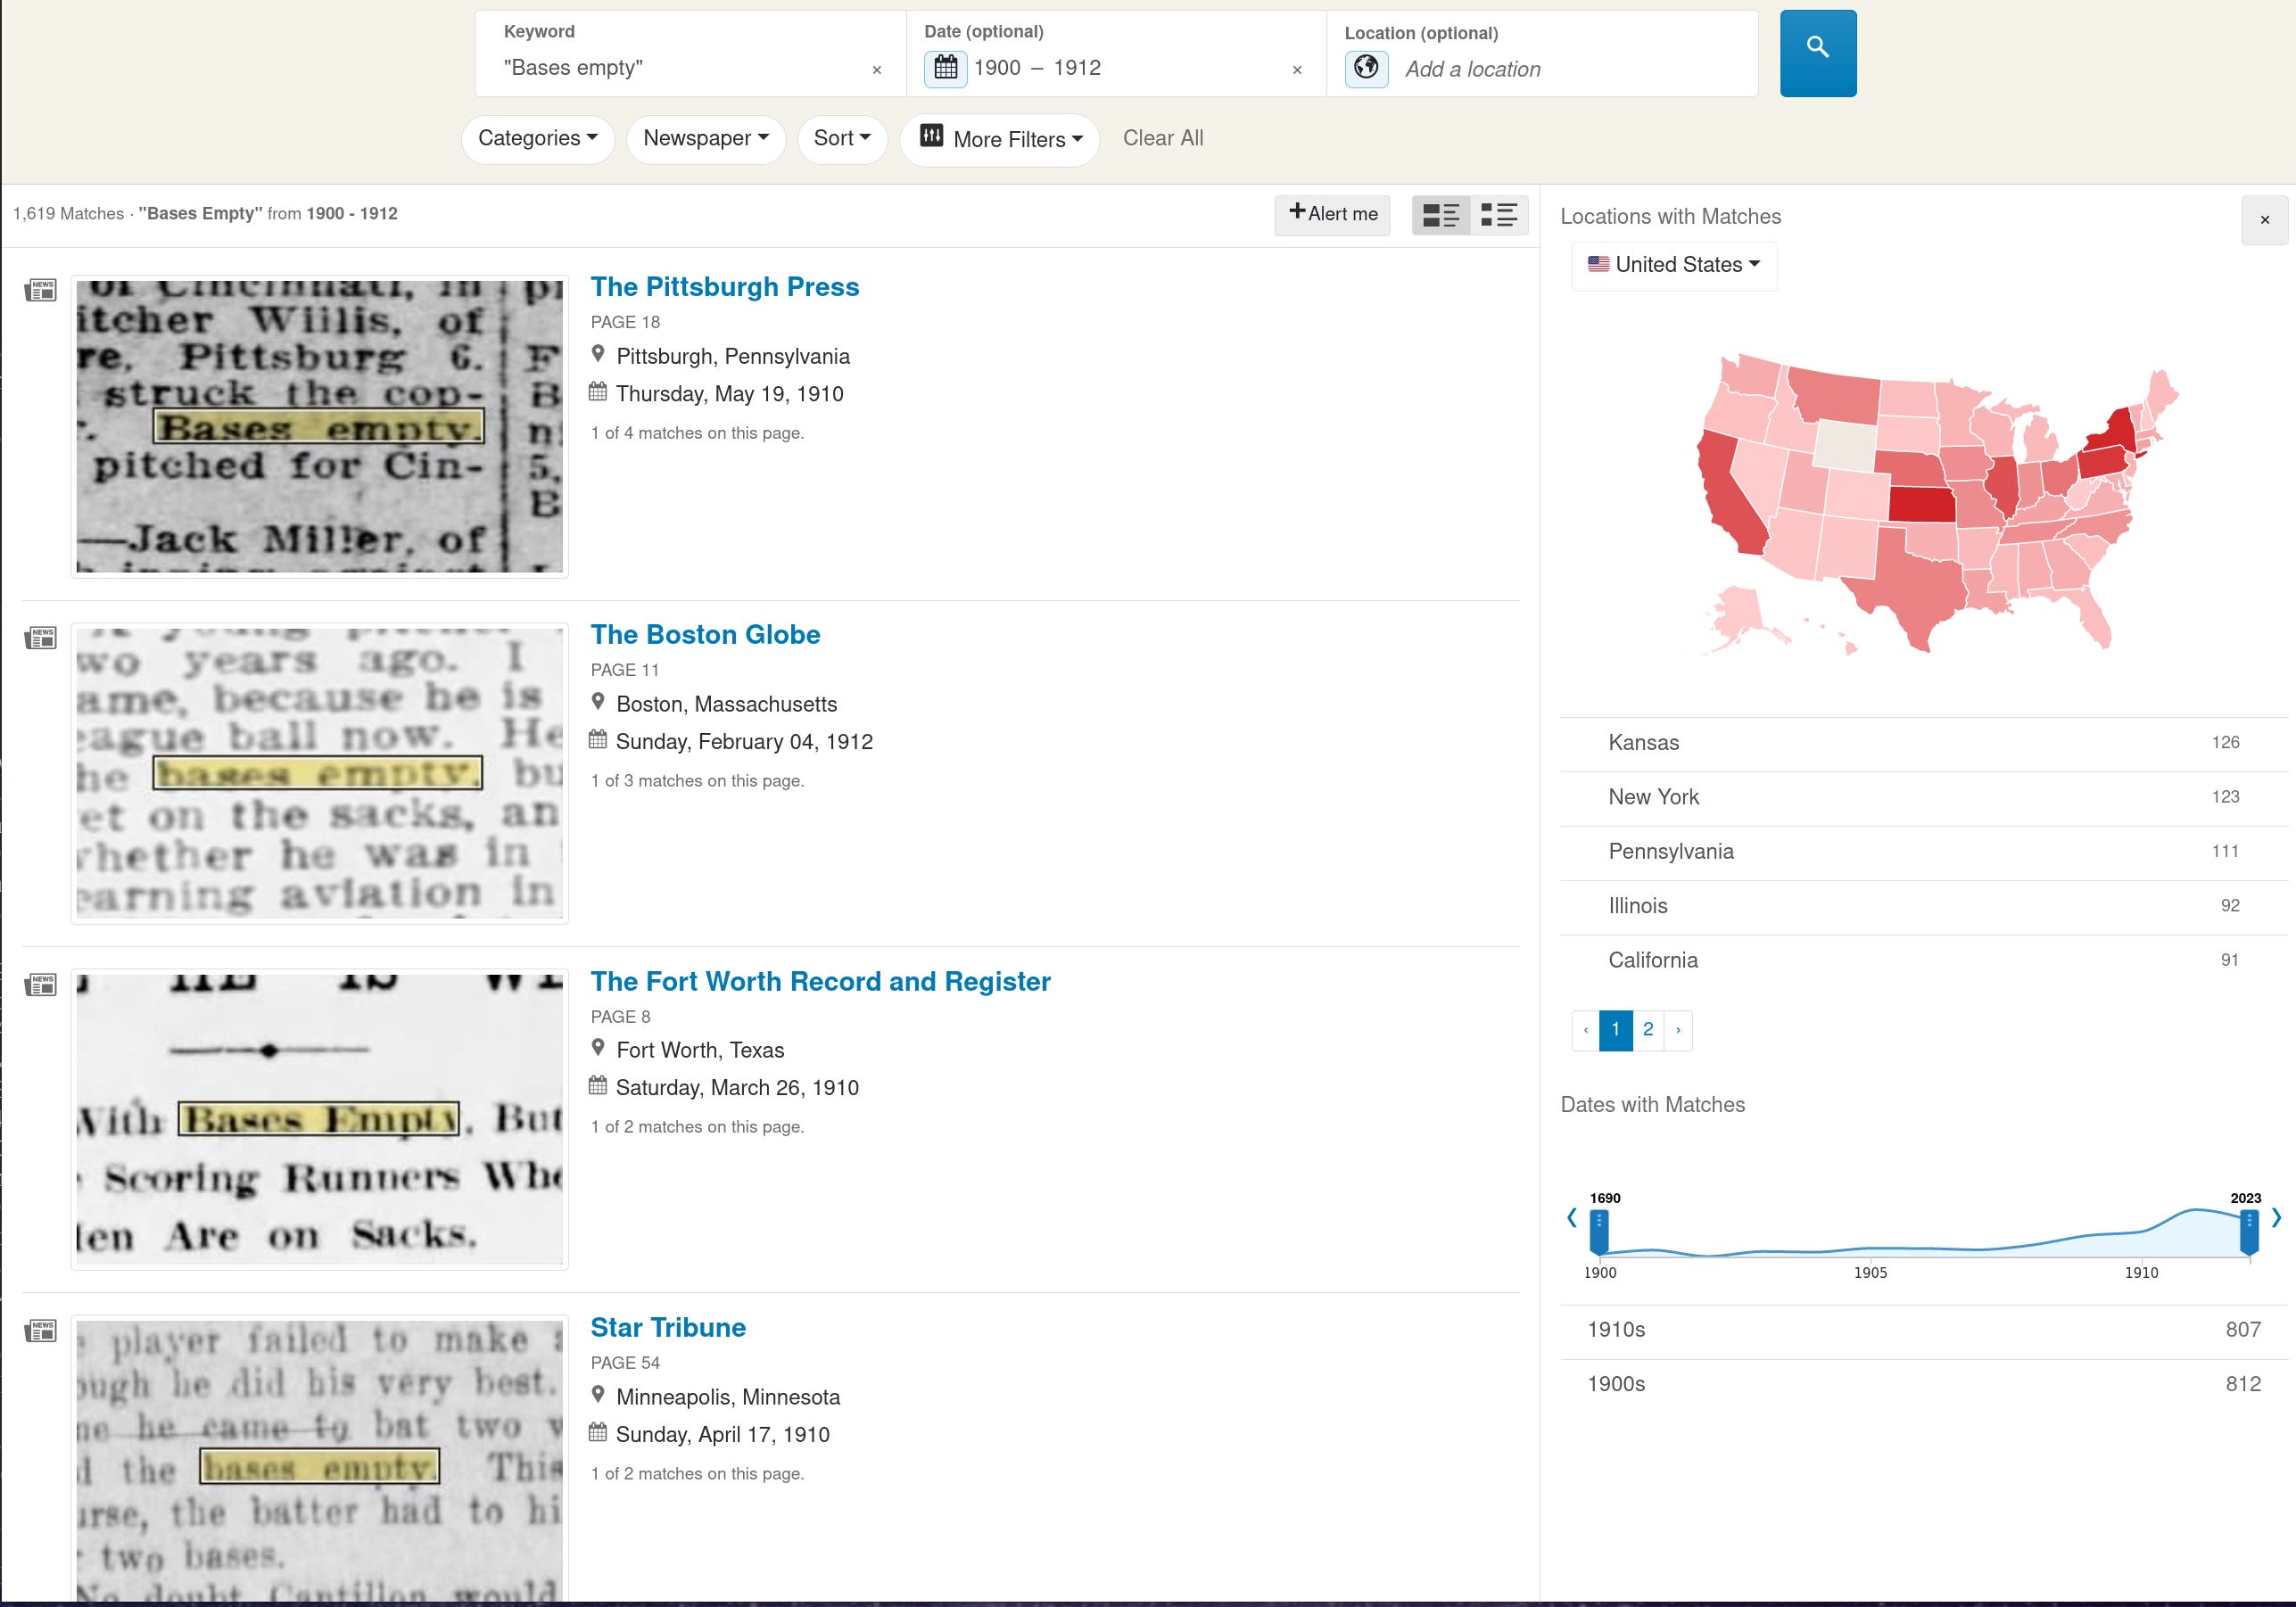Select the 1900s decade row
This screenshot has width=2296, height=1607.
point(1923,1385)
